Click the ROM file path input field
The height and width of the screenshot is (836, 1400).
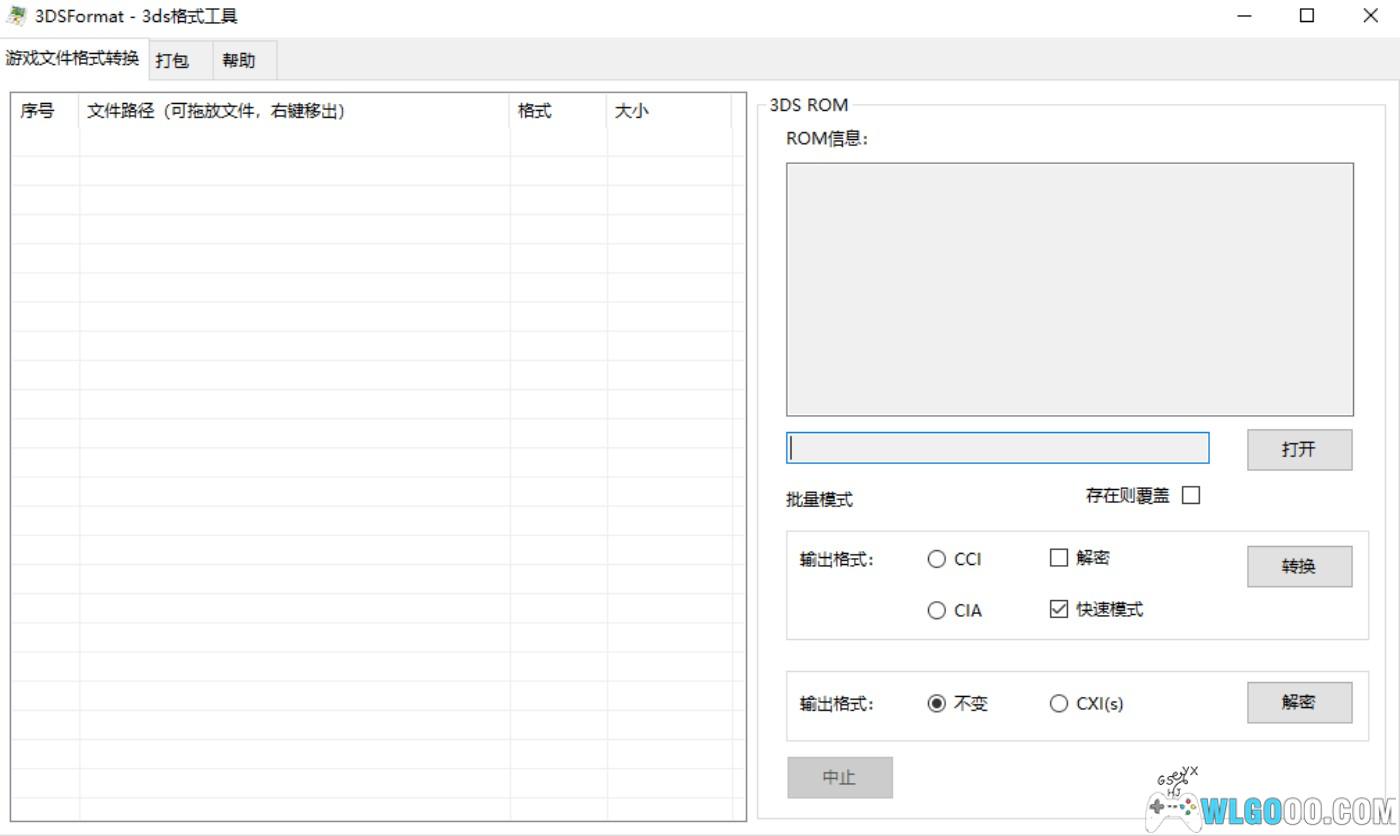(997, 448)
